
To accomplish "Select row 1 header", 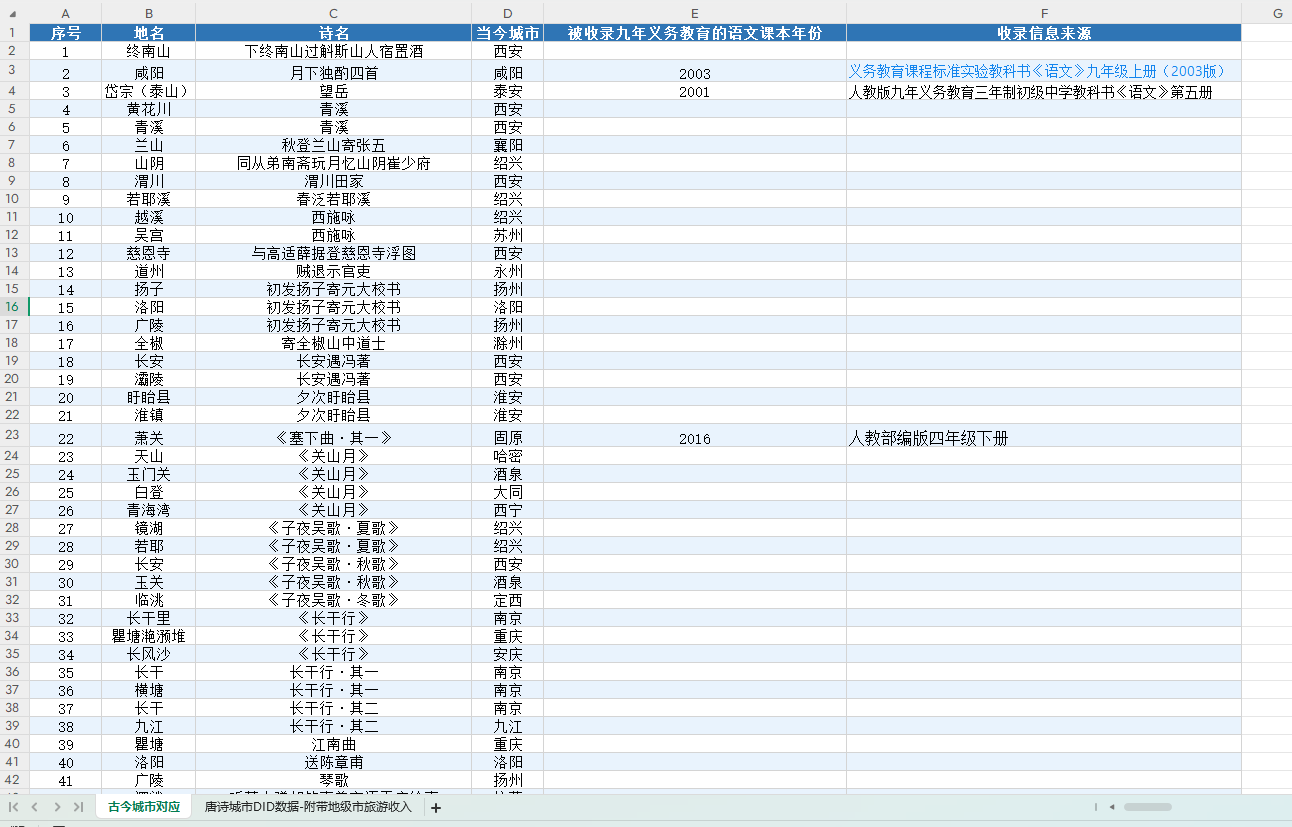I will [x=14, y=32].
